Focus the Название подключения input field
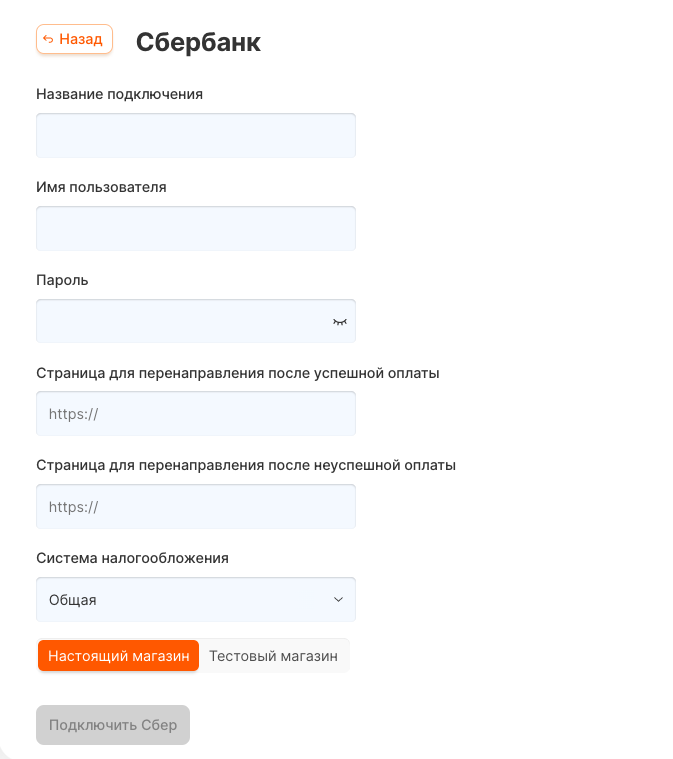Viewport: 673px width, 759px height. point(195,135)
